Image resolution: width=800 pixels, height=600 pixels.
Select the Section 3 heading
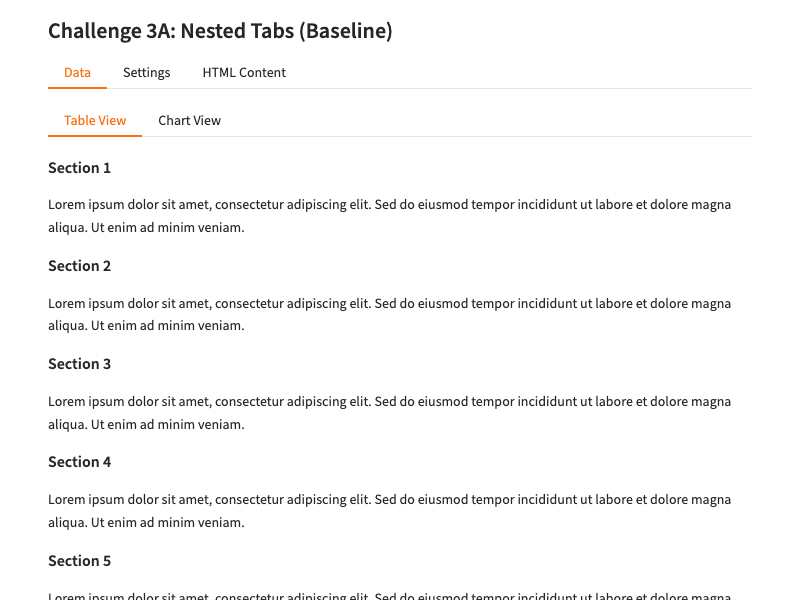(x=79, y=364)
